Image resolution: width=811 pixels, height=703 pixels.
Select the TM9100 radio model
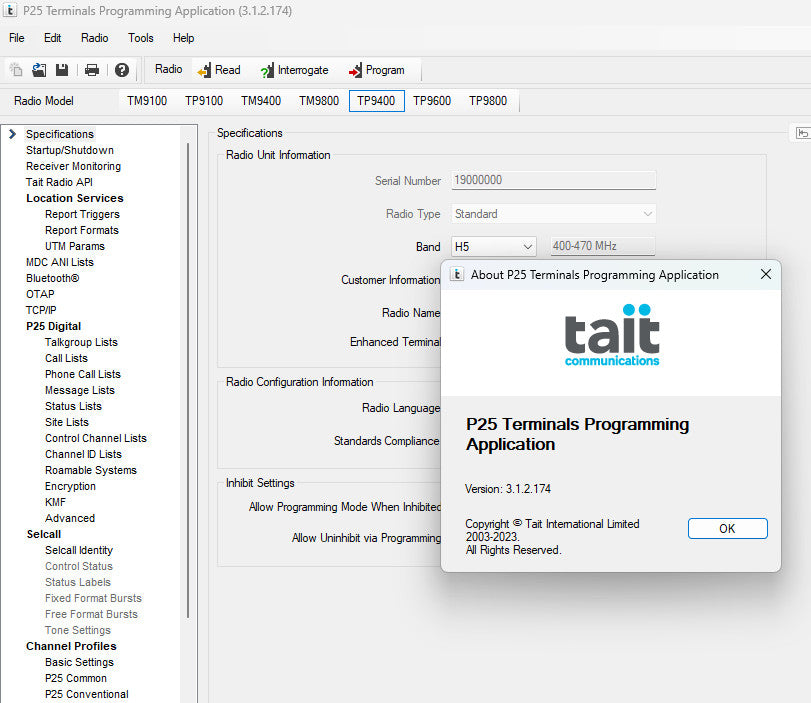point(147,100)
